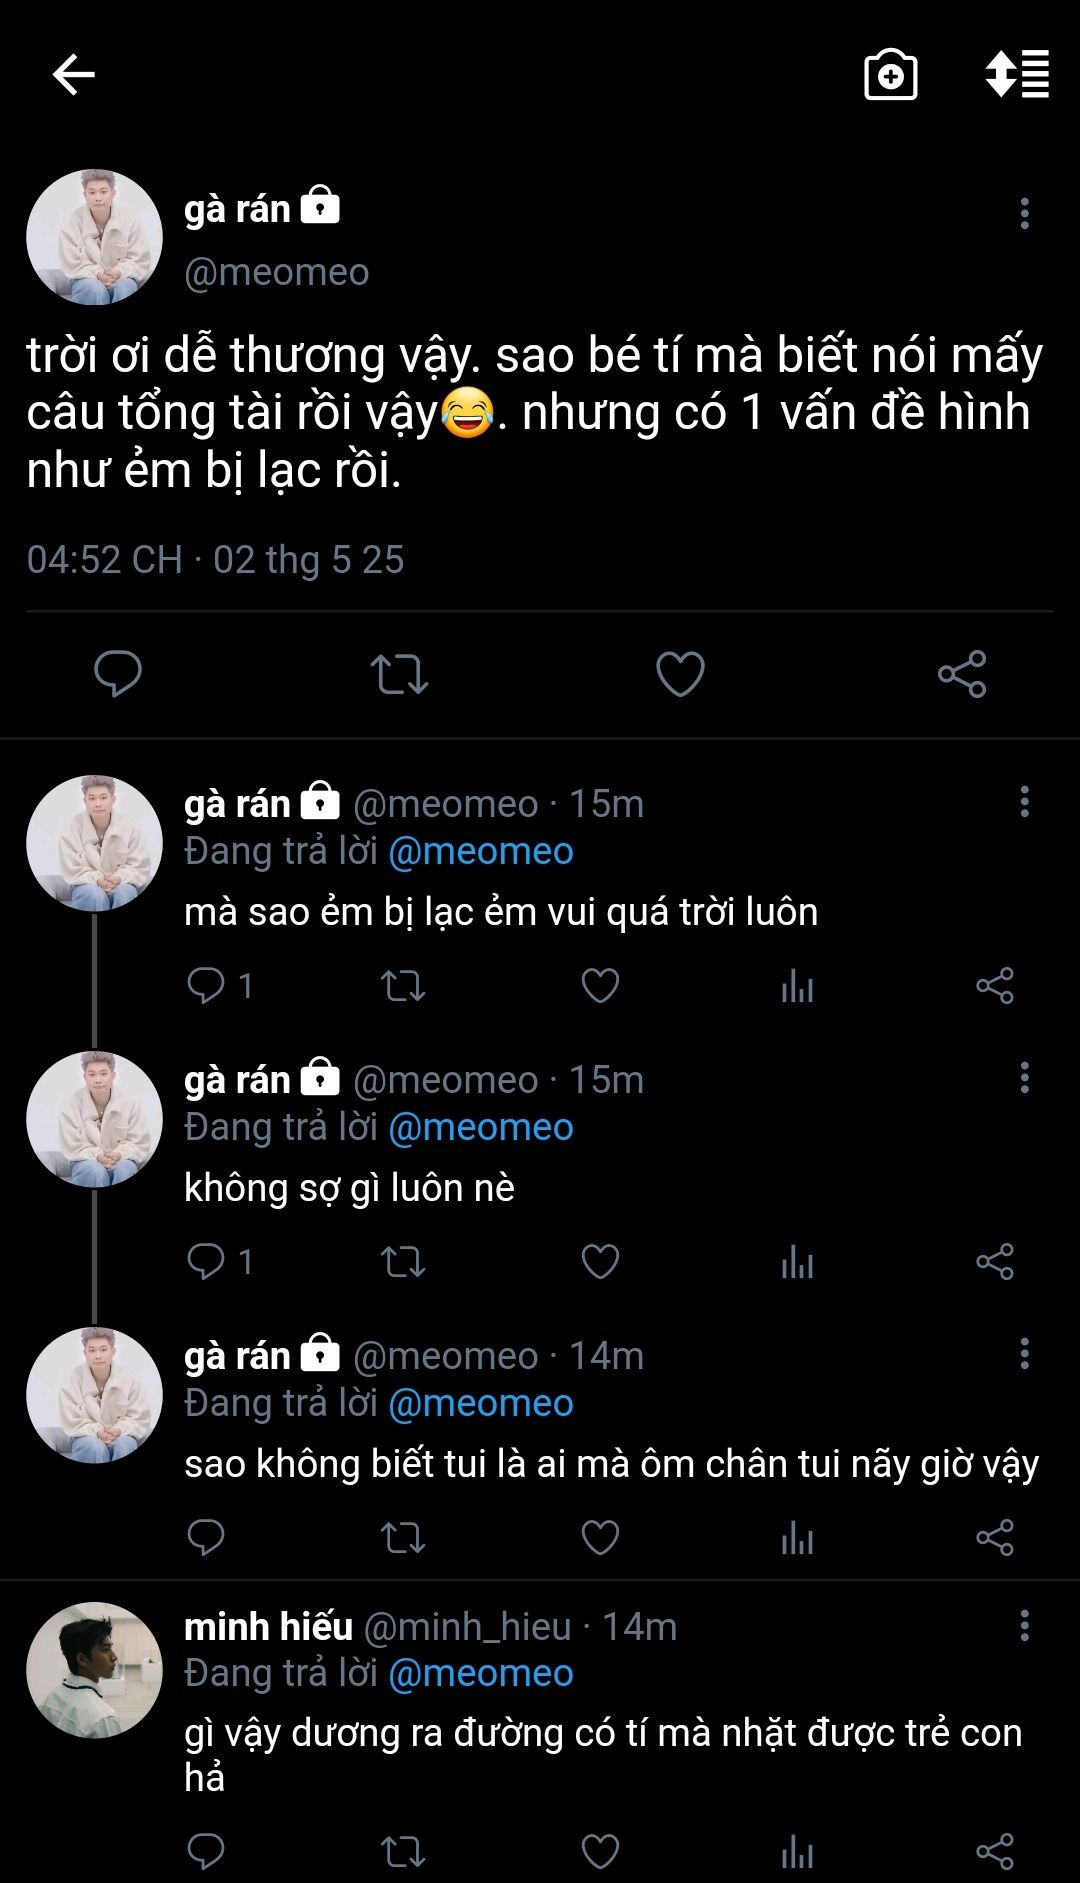View analytics for 'không sợ gì luôn nè' reply

click(797, 1262)
